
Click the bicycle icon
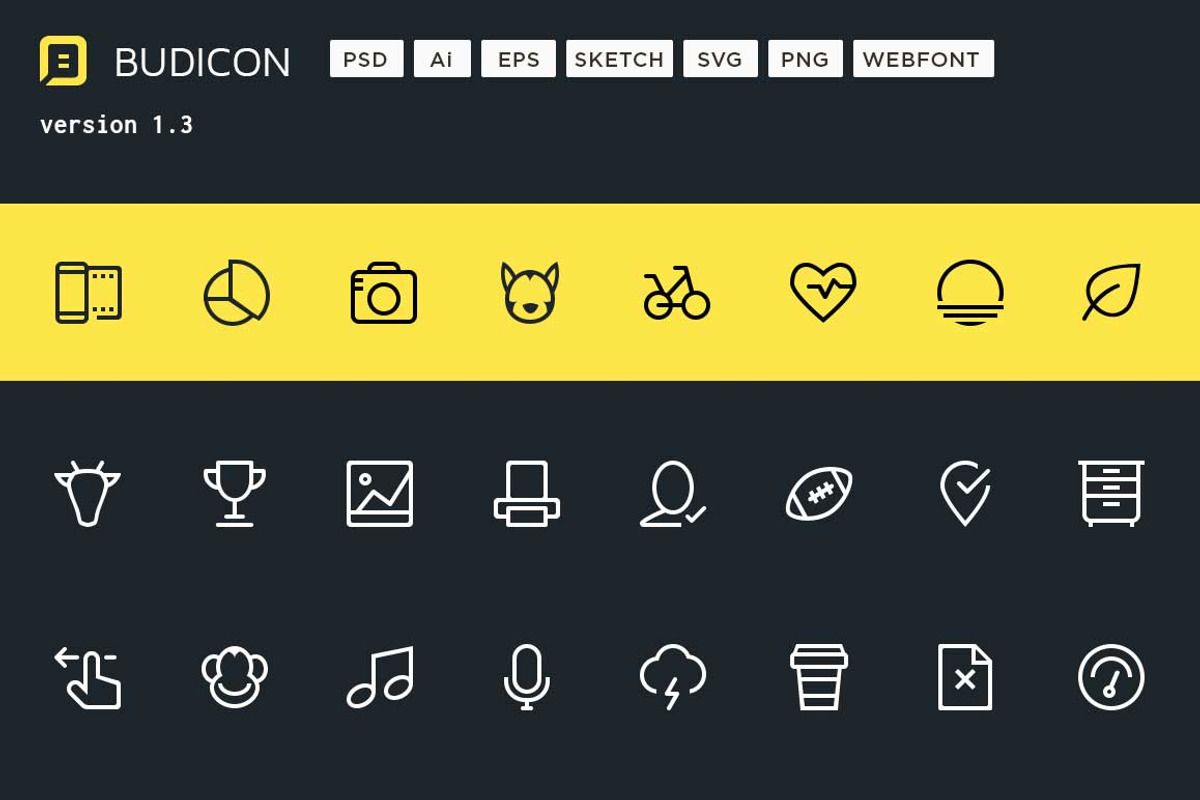[x=677, y=293]
